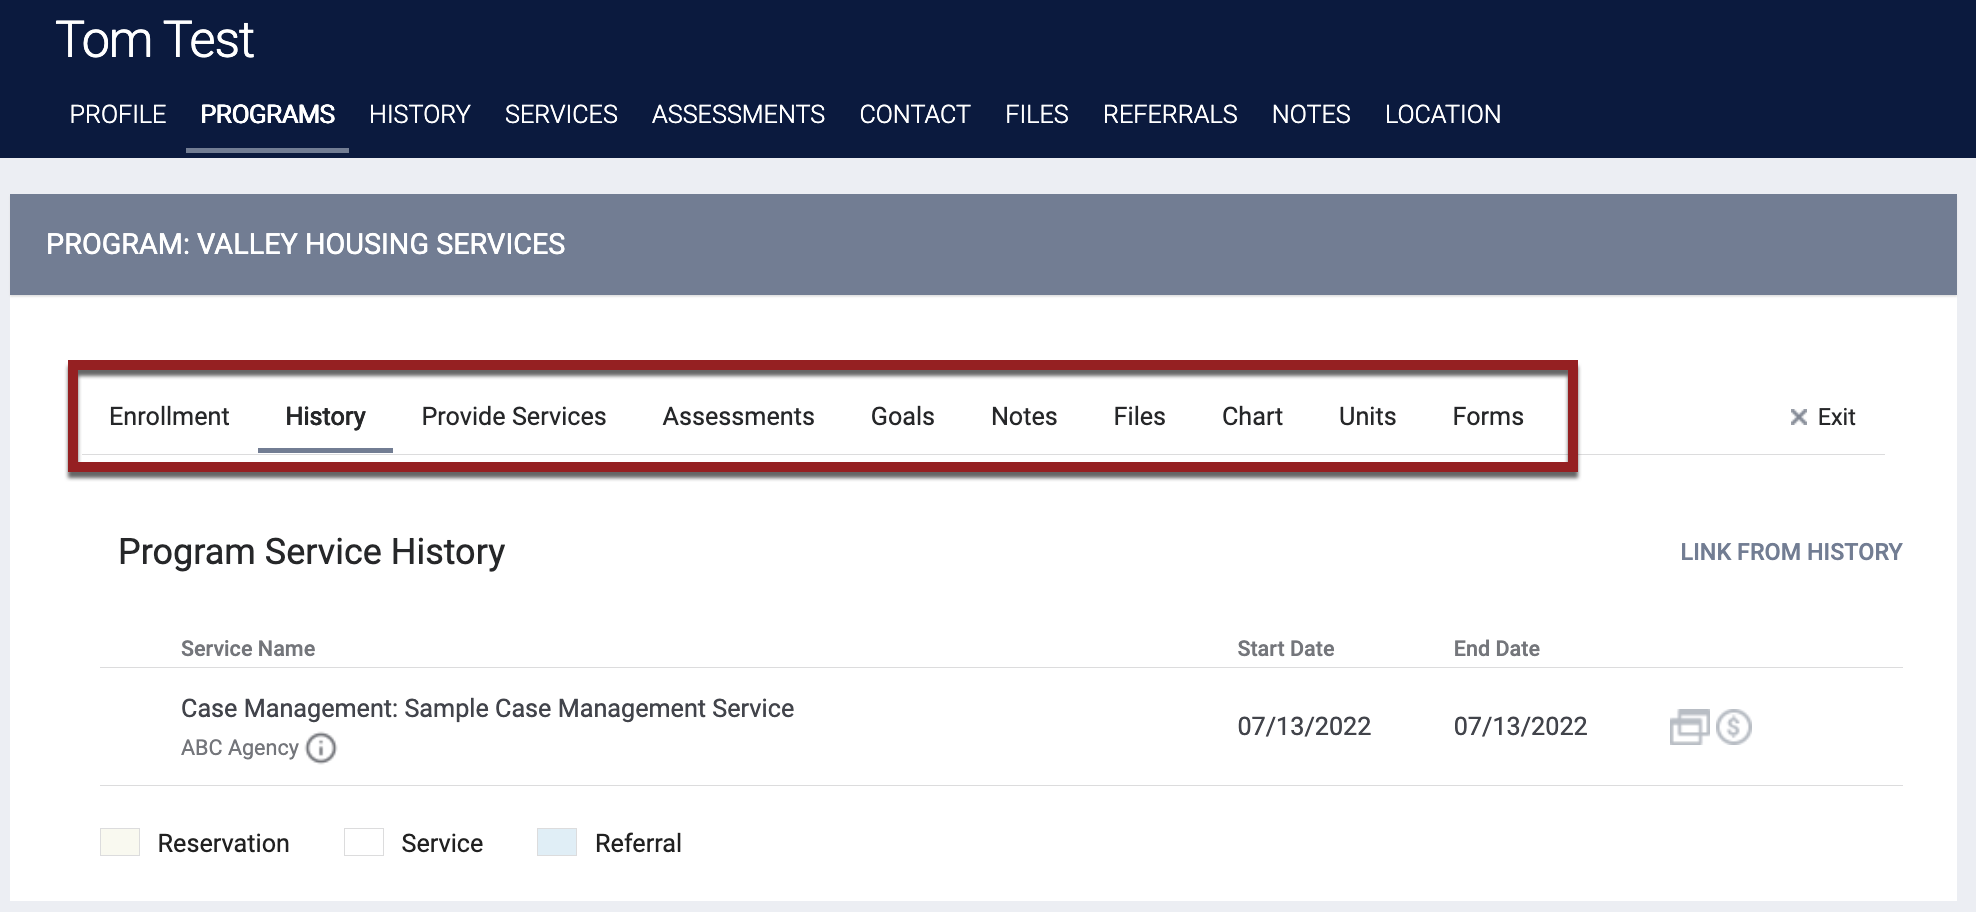1976x912 pixels.
Task: Click the Service Name column header
Action: (x=247, y=648)
